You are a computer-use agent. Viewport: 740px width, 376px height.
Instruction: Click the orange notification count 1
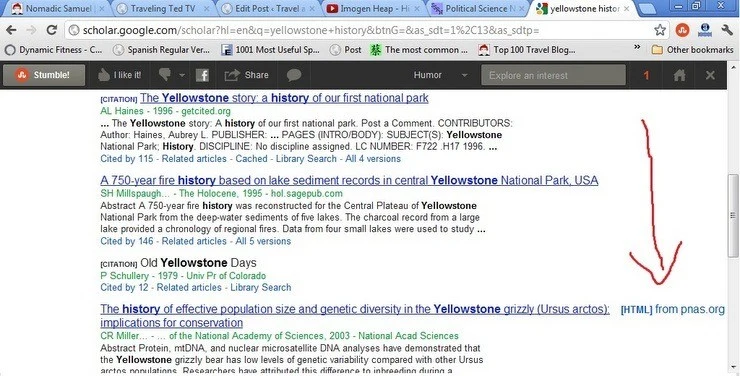pos(646,75)
